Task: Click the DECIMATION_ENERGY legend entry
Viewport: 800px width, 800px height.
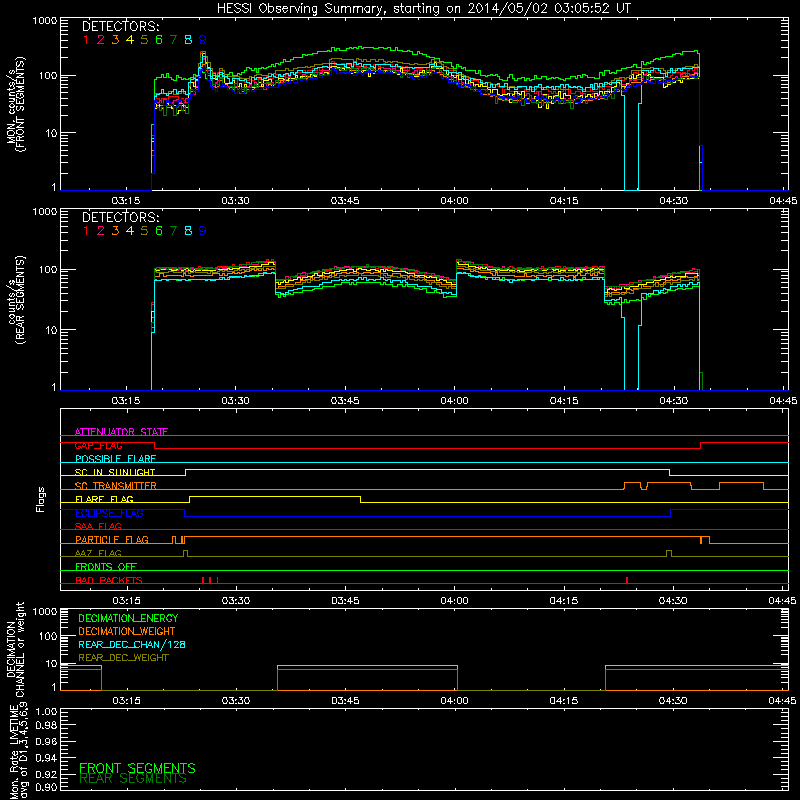Action: [128, 618]
